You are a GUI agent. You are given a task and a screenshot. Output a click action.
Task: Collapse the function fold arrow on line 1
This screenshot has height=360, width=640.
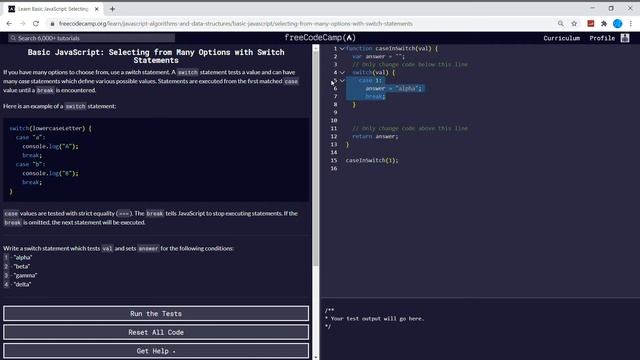(x=342, y=48)
